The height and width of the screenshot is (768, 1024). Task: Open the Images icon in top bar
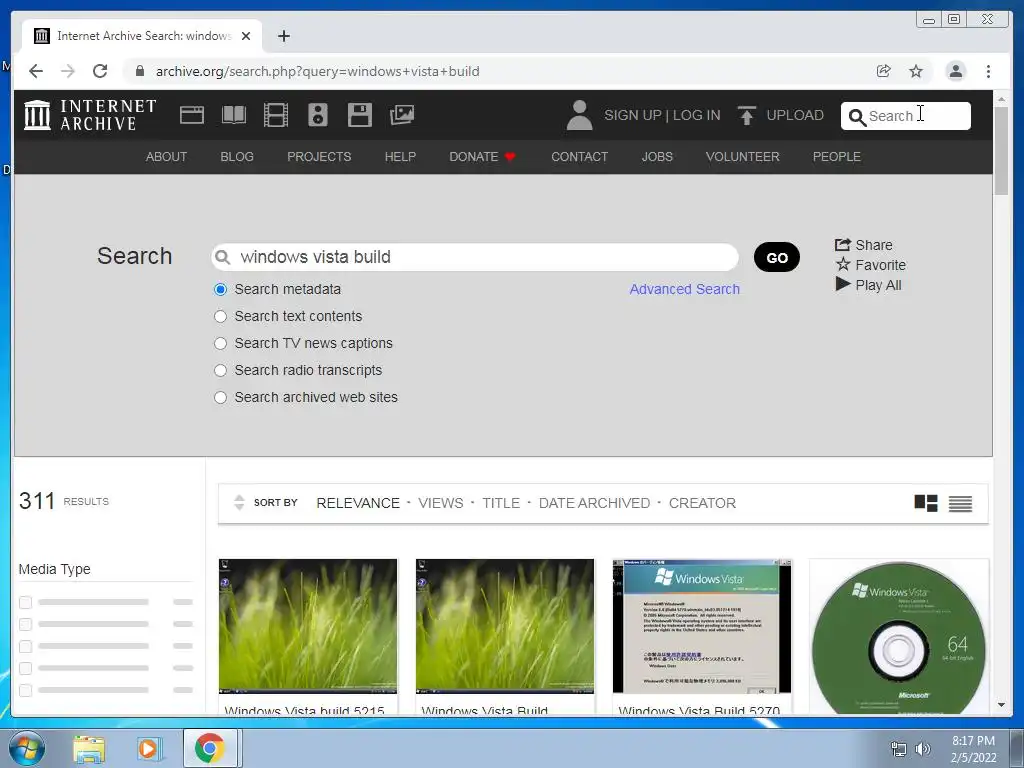pyautogui.click(x=402, y=115)
